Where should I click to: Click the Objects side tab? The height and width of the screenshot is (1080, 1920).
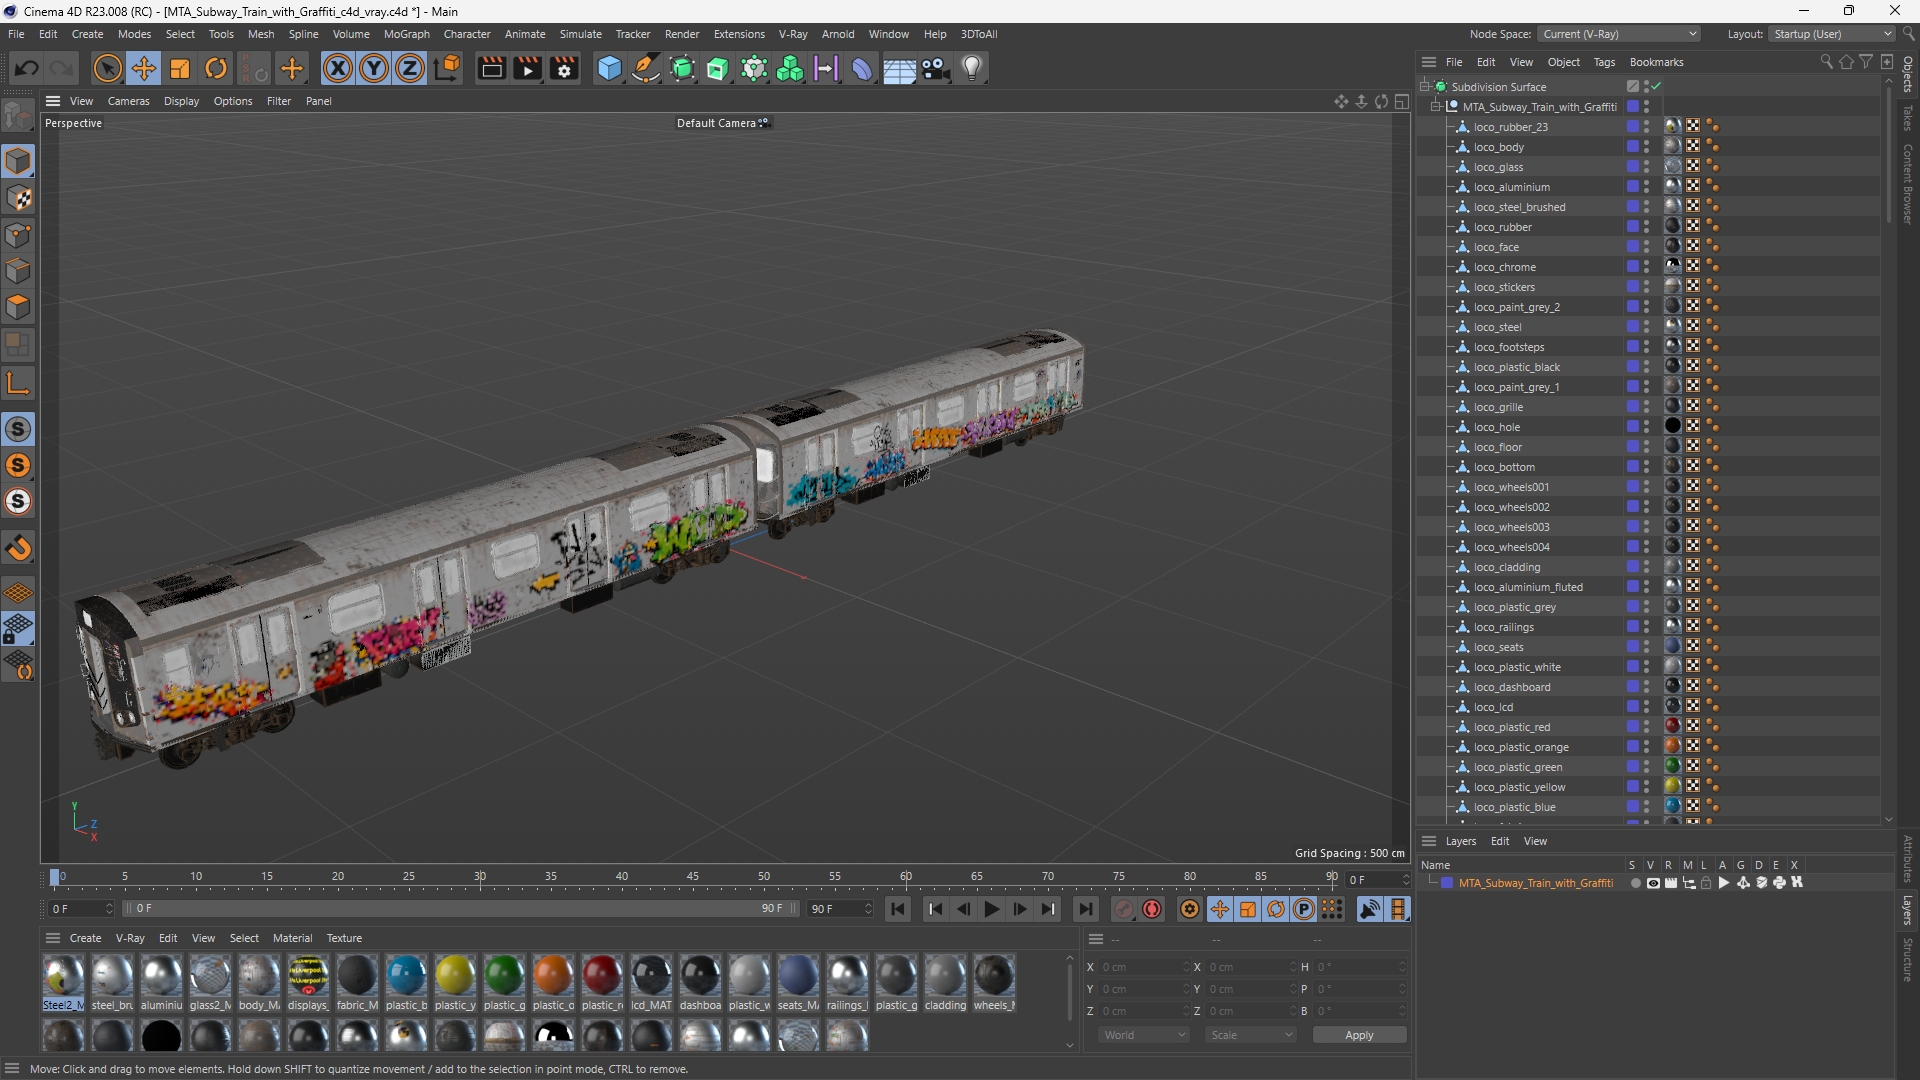tap(1908, 75)
